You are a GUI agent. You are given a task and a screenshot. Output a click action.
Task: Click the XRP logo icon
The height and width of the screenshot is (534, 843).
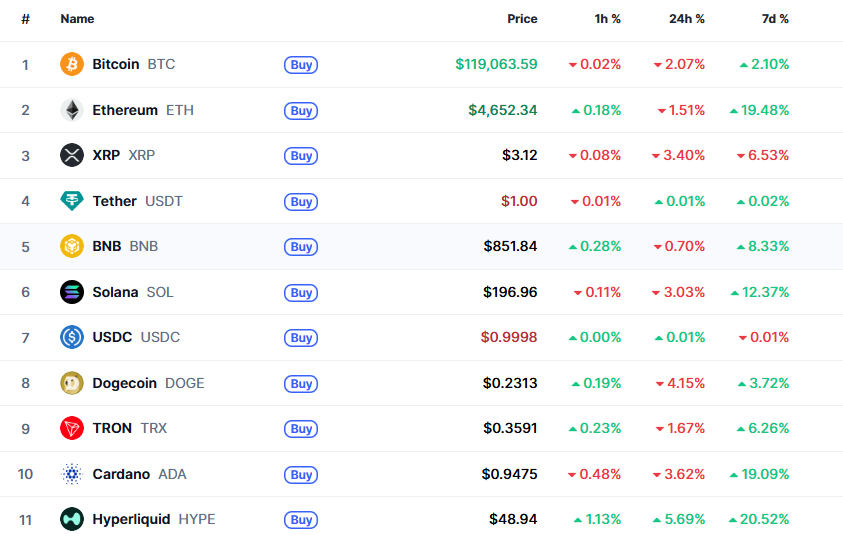[71, 155]
